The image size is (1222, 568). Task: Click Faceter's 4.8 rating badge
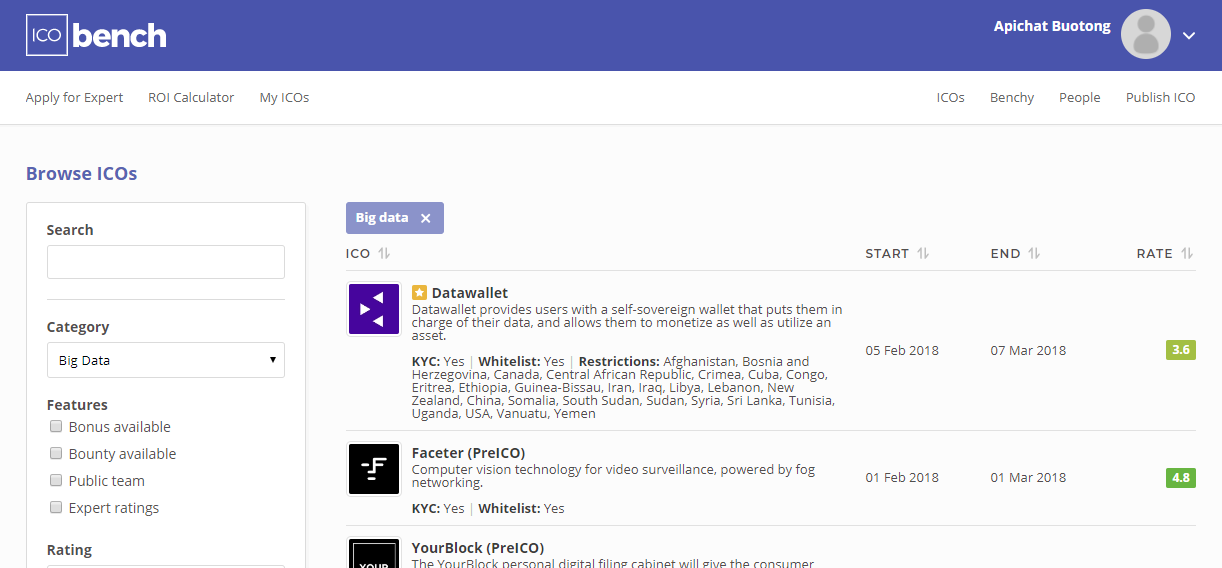point(1181,477)
